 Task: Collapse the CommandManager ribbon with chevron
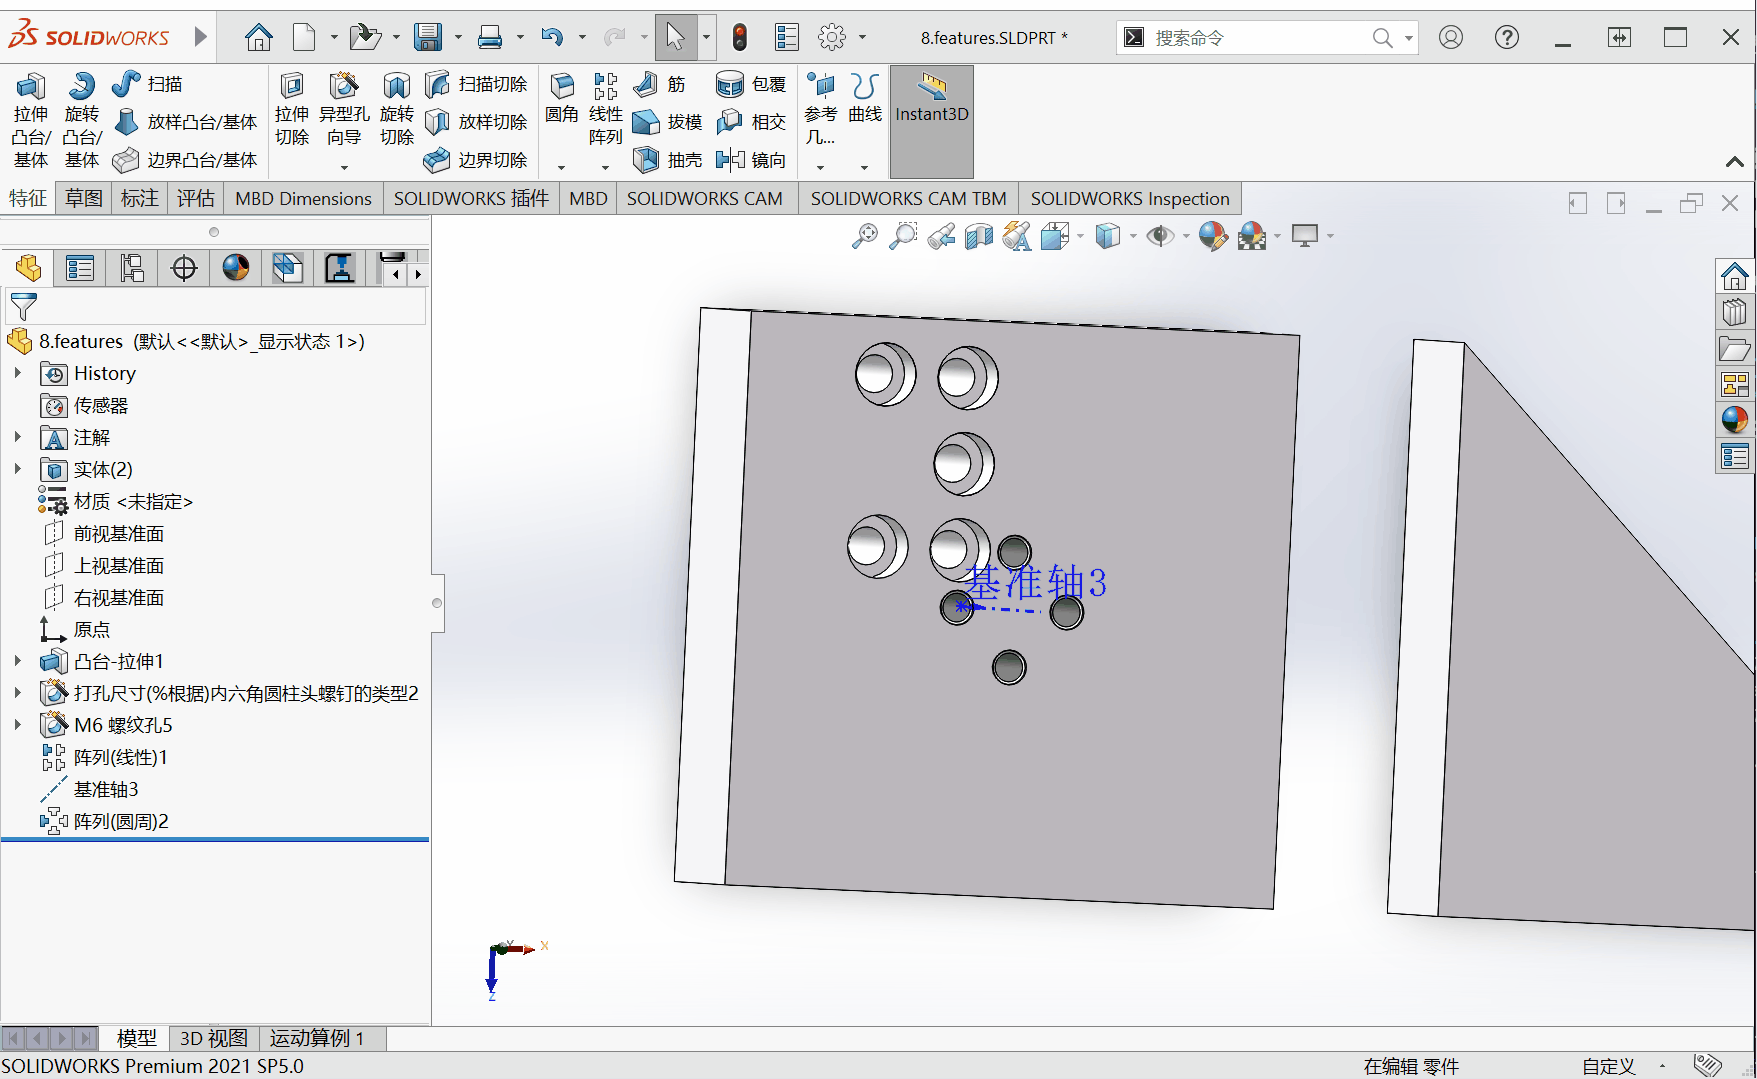(1735, 162)
